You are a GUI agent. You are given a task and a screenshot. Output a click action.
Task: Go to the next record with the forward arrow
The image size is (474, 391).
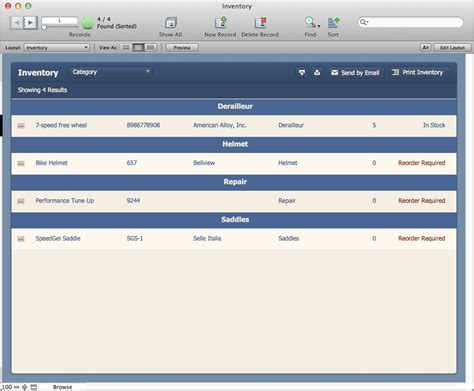pos(31,23)
